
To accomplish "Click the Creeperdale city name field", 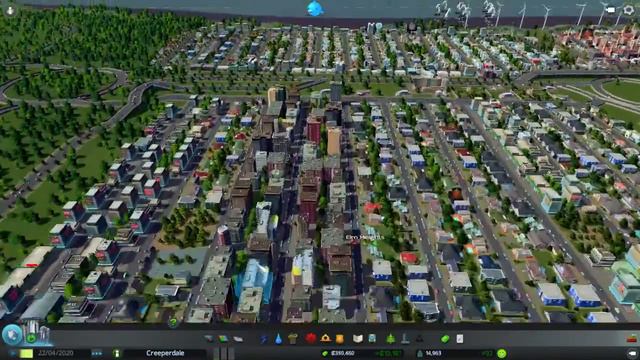I will point(165,353).
